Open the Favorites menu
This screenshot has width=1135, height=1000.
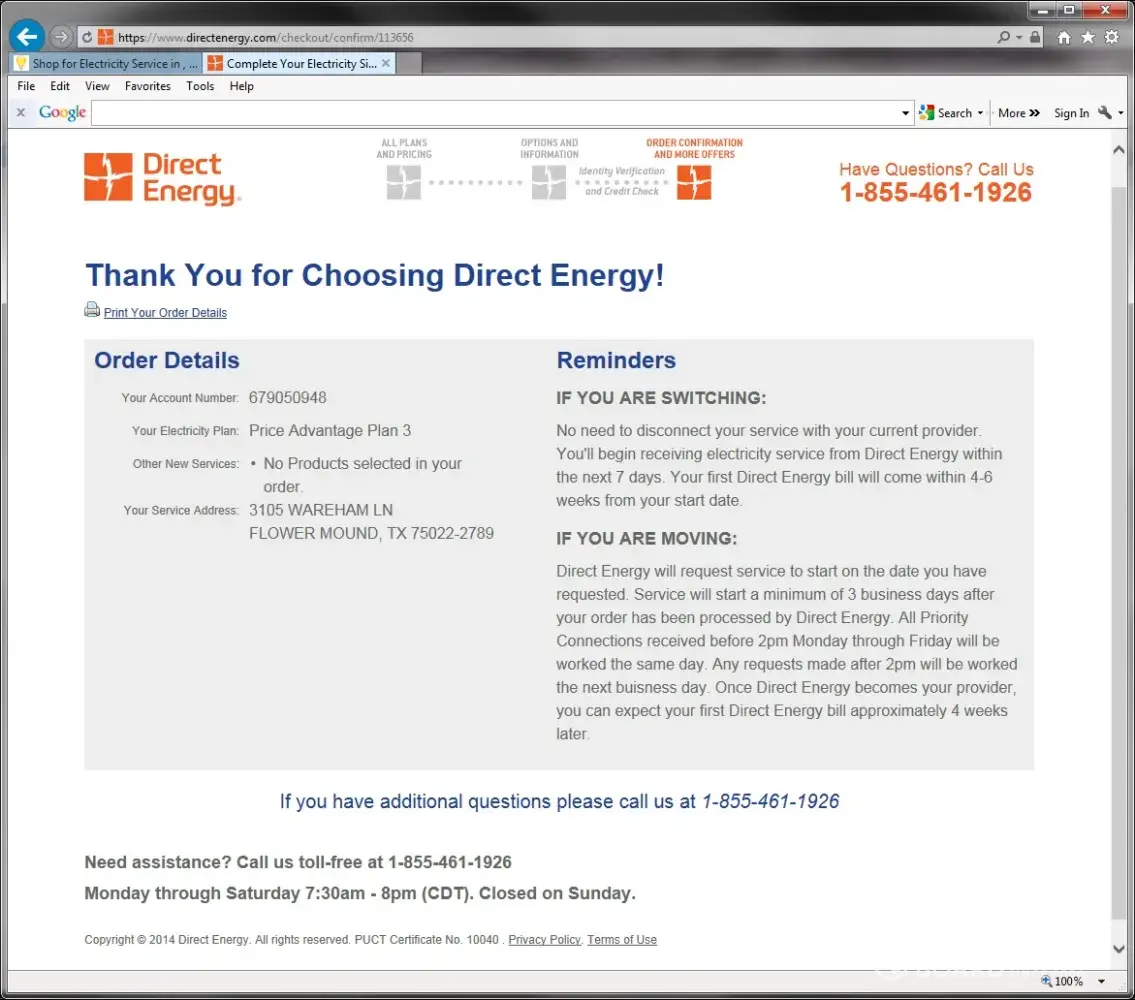148,85
